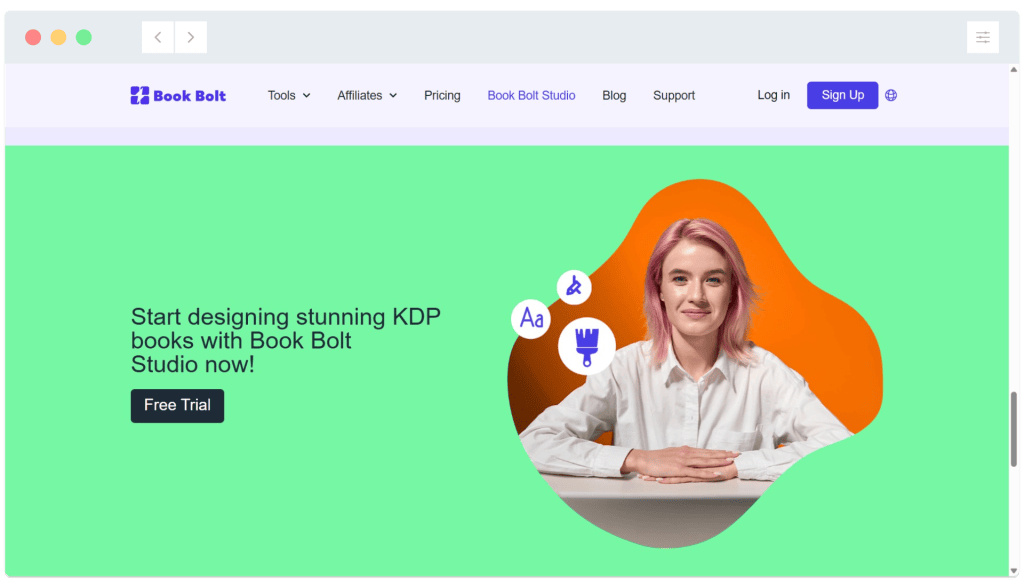Open the language globe icon
1024x587 pixels.
click(891, 95)
